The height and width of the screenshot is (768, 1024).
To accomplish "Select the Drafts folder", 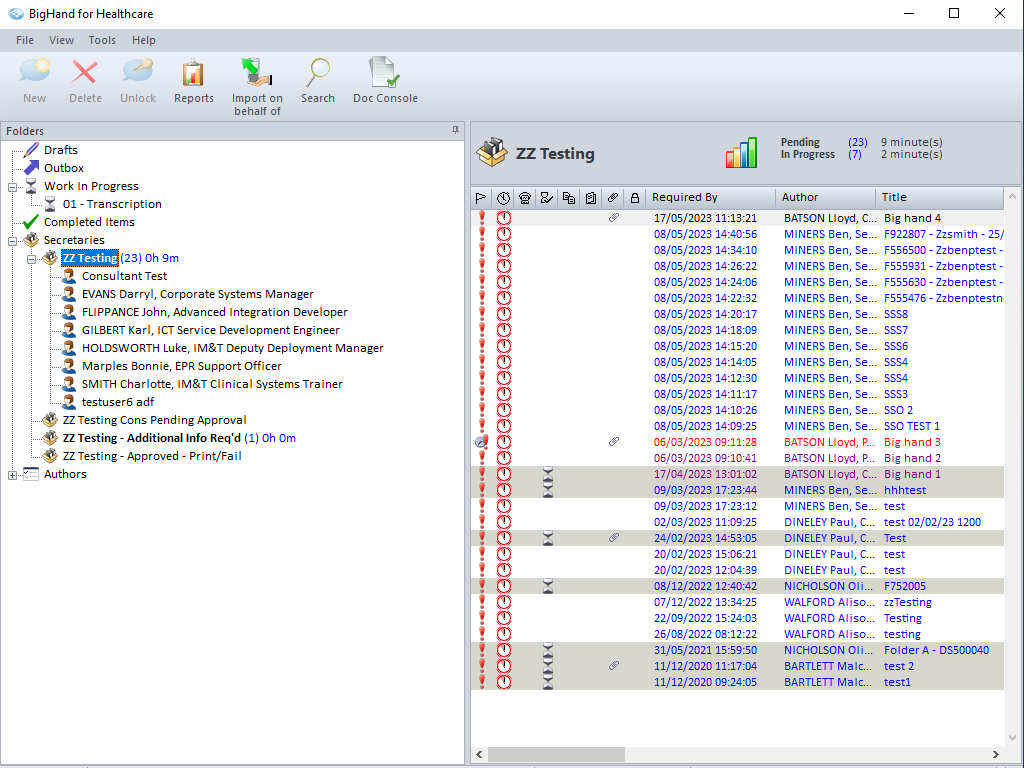I will (x=61, y=150).
